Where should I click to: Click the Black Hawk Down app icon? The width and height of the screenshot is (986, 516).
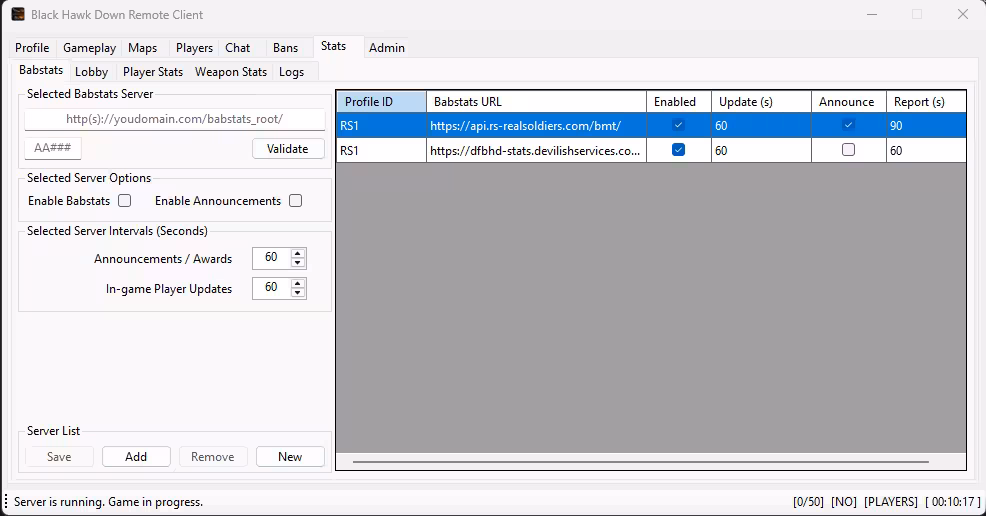18,14
